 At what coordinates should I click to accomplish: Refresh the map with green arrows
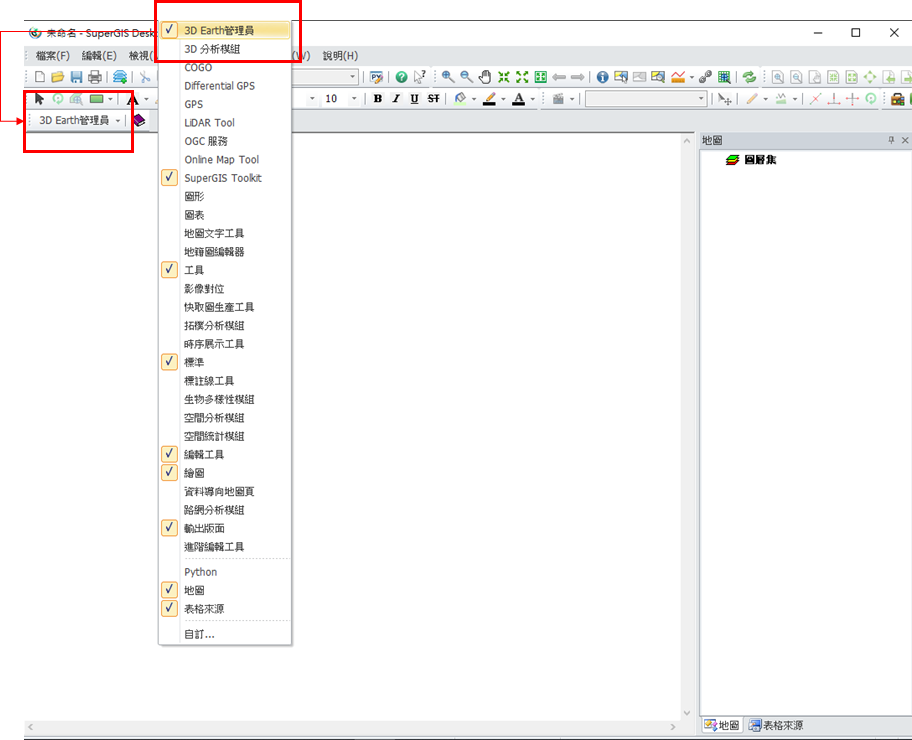click(749, 77)
